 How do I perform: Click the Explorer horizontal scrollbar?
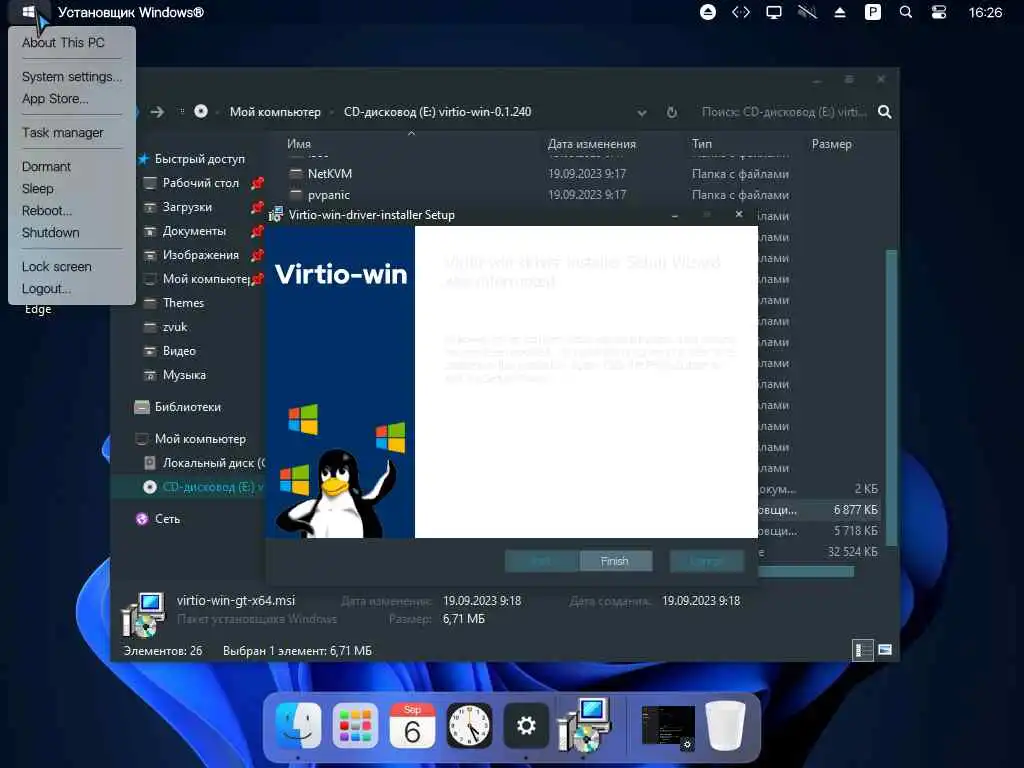[806, 572]
